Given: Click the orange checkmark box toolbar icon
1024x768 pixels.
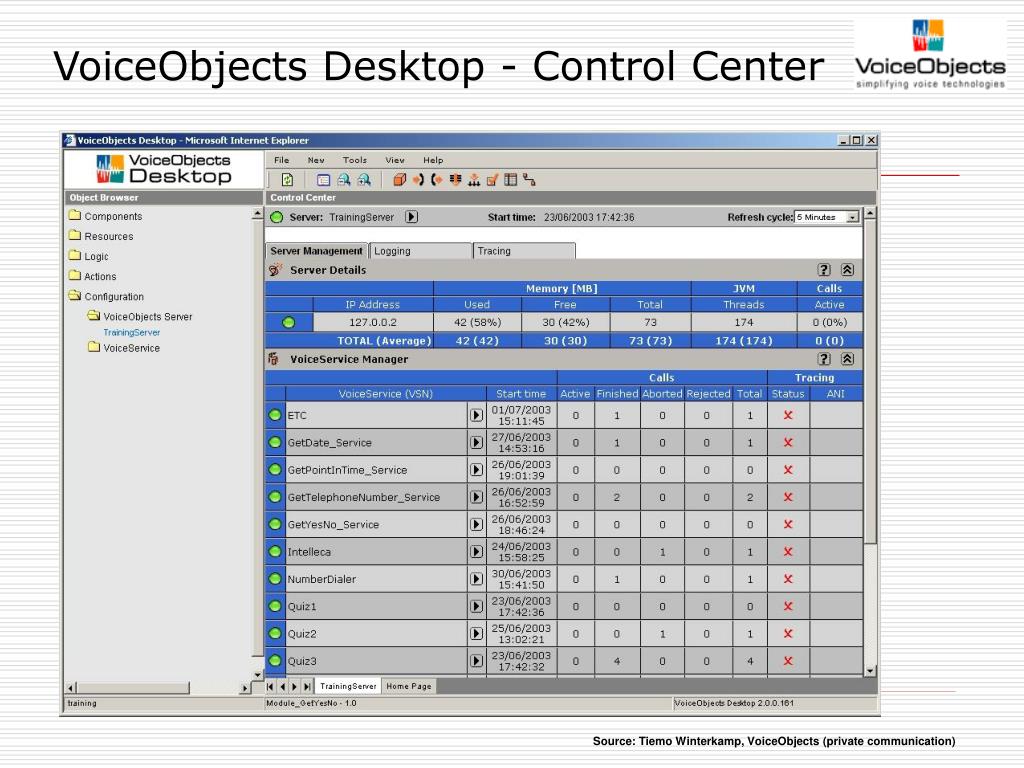Looking at the screenshot, I should click(x=492, y=180).
